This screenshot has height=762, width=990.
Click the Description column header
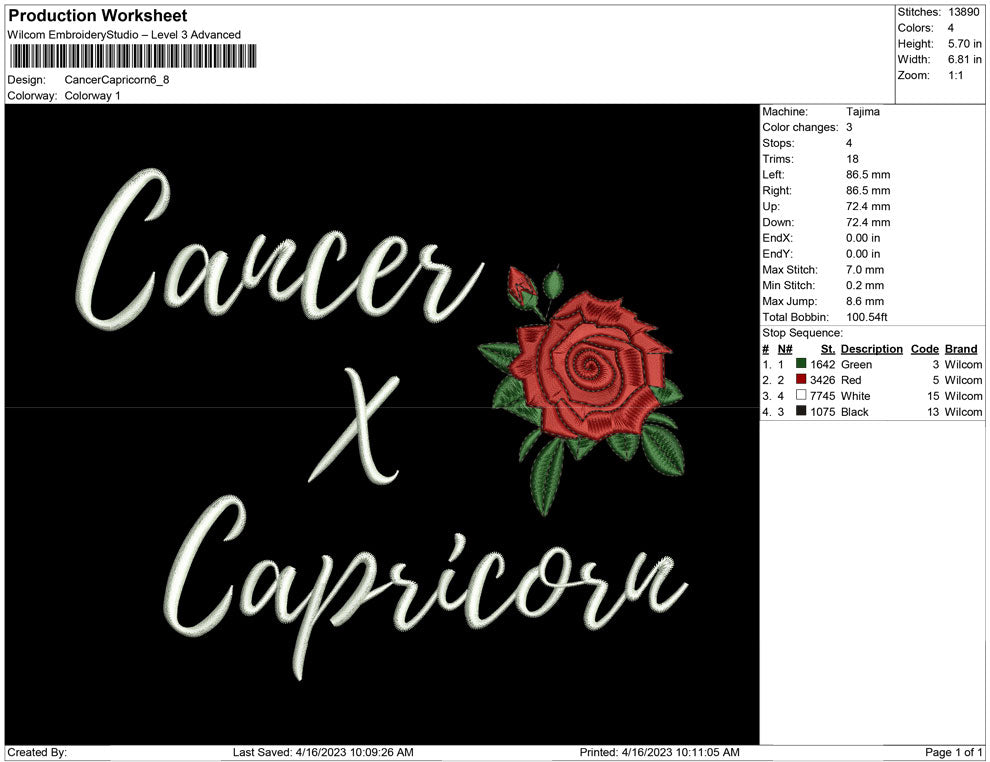(x=870, y=348)
